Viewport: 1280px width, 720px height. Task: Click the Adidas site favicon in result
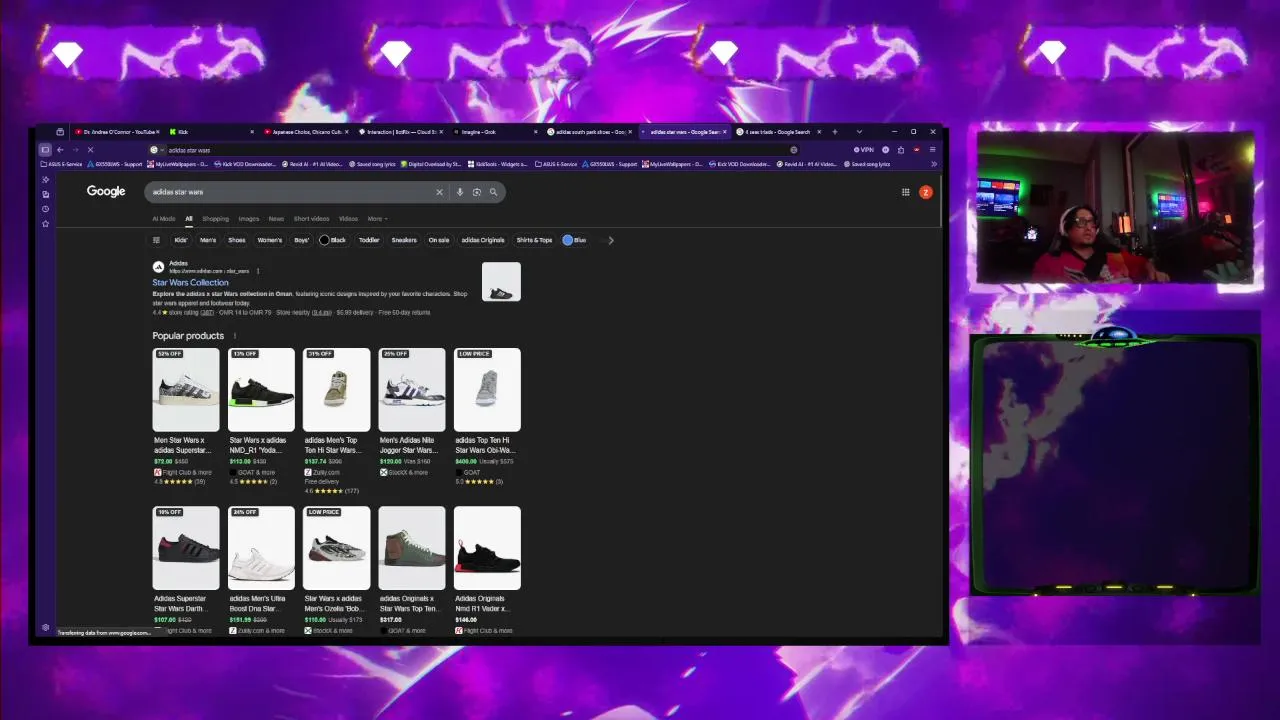[x=158, y=267]
